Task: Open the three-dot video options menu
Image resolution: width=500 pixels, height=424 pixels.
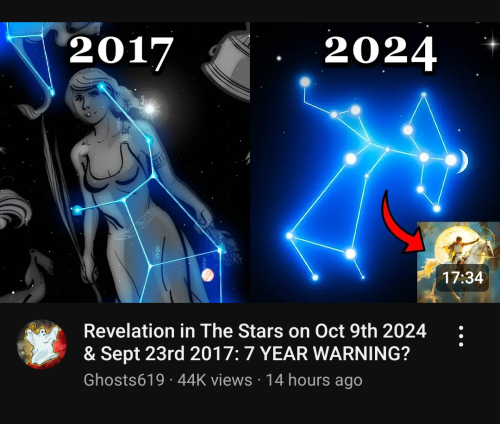Action: (x=461, y=336)
